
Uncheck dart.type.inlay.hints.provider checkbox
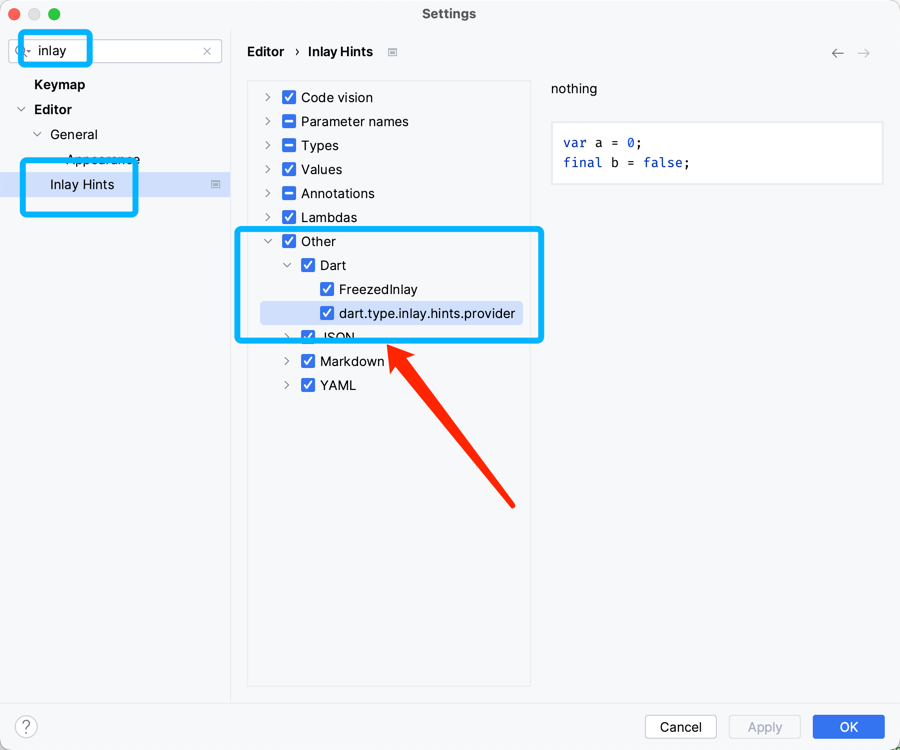point(327,313)
